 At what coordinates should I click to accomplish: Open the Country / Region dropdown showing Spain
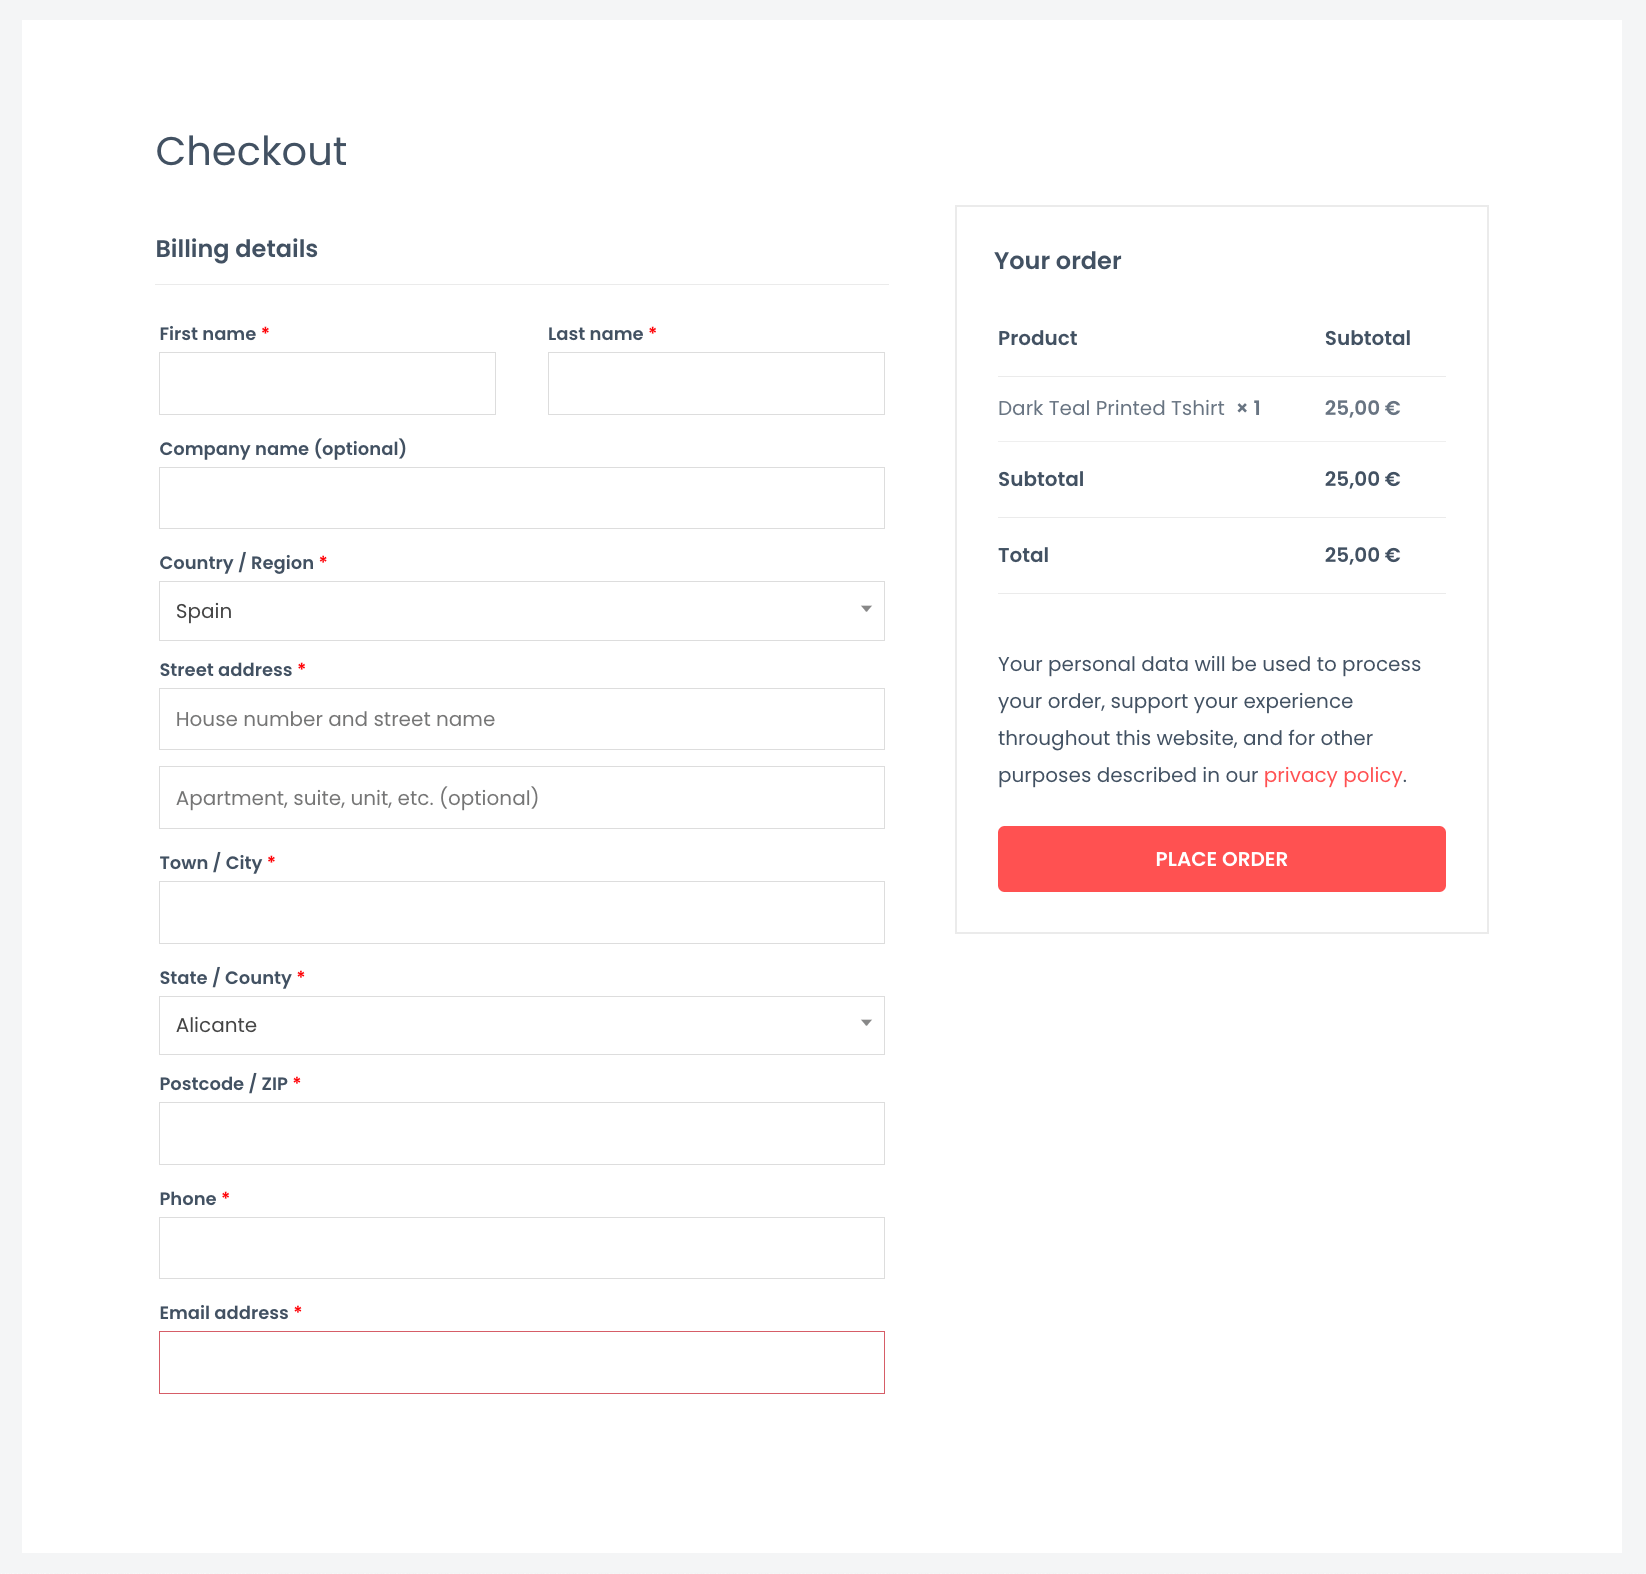[522, 611]
